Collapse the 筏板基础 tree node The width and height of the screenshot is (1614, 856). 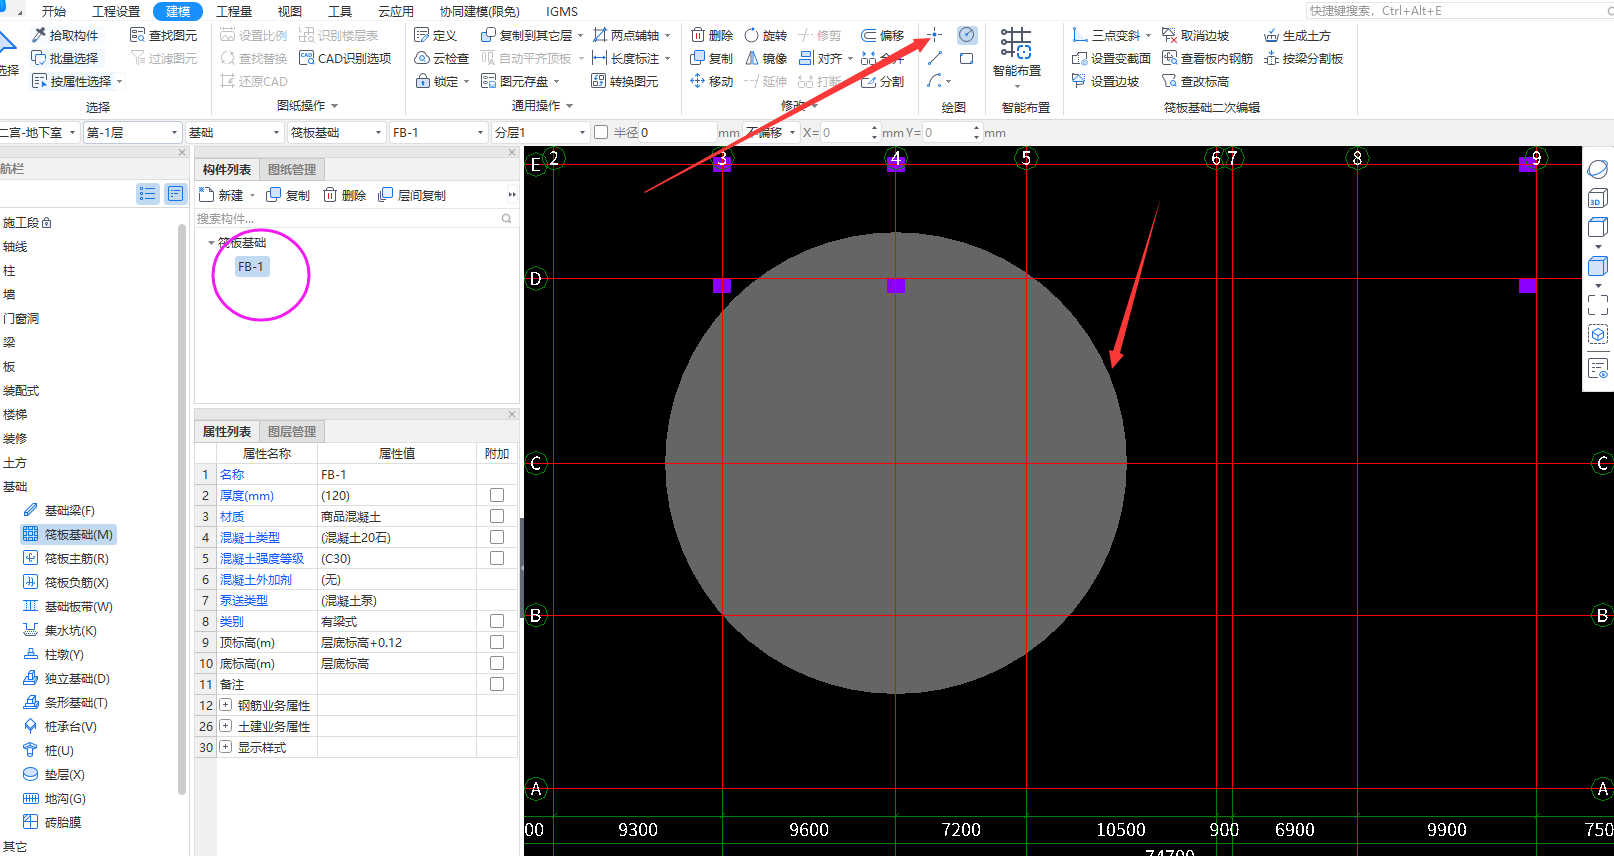pyautogui.click(x=211, y=243)
